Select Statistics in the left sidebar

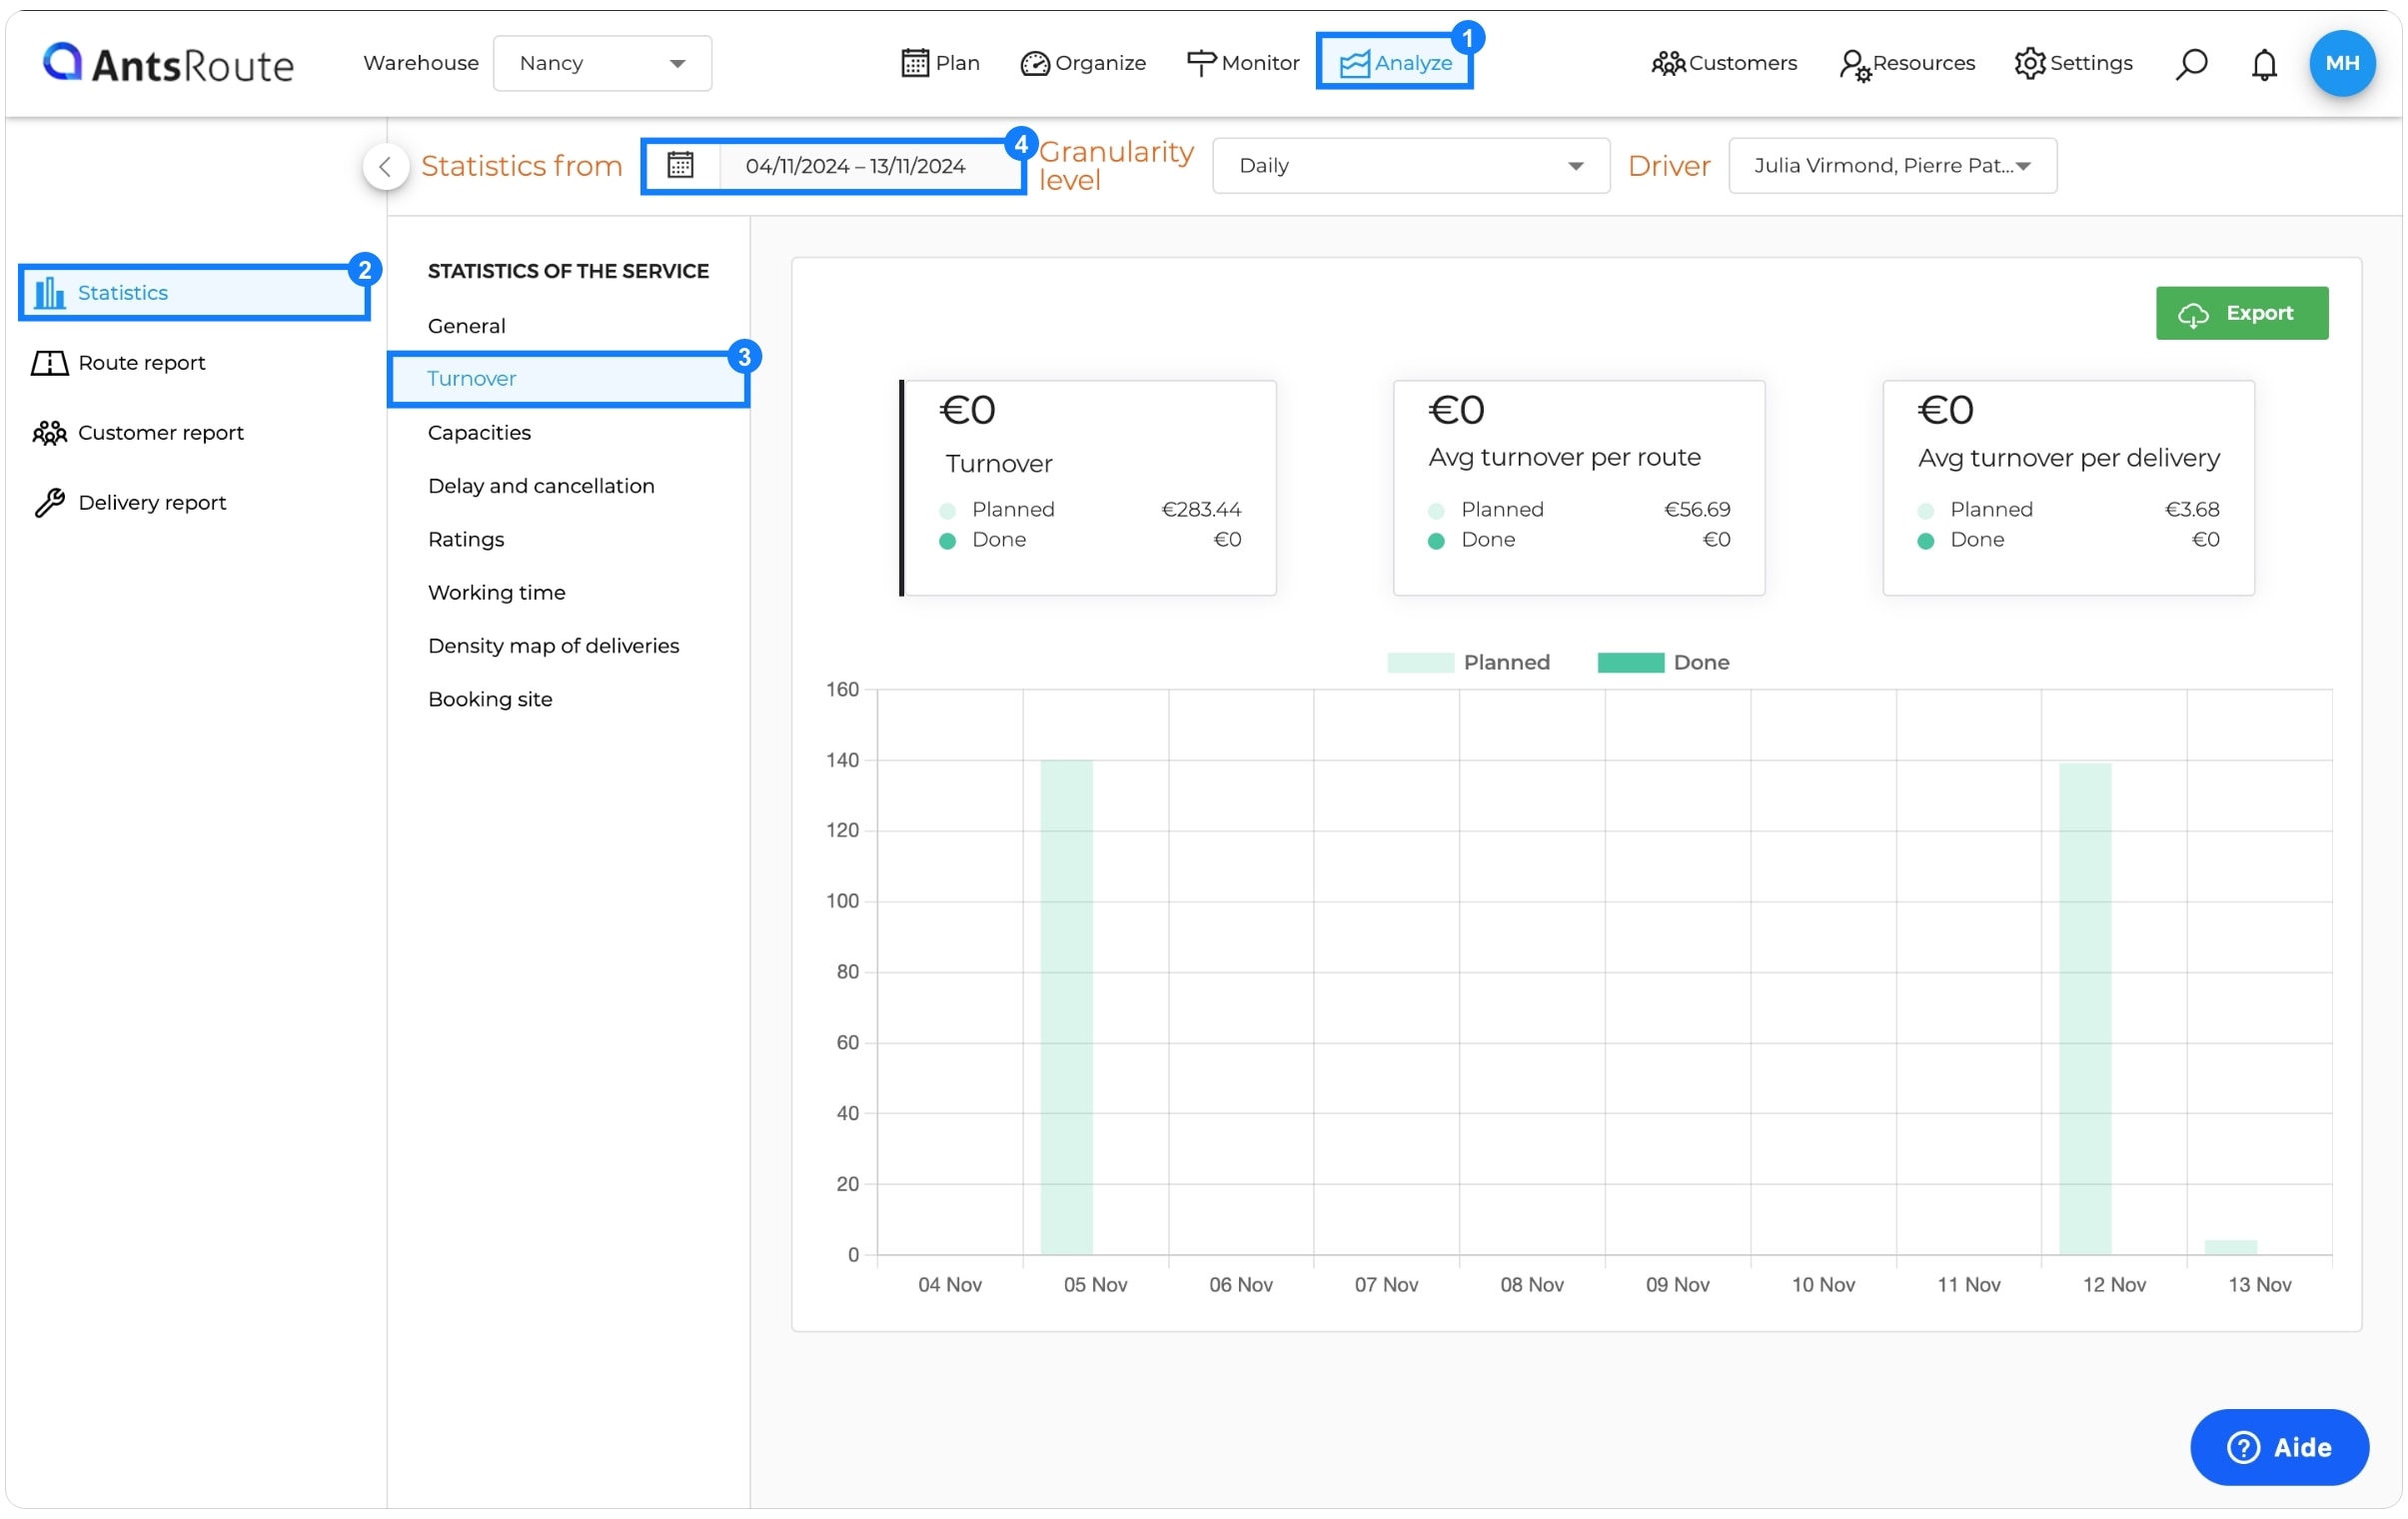pyautogui.click(x=194, y=292)
